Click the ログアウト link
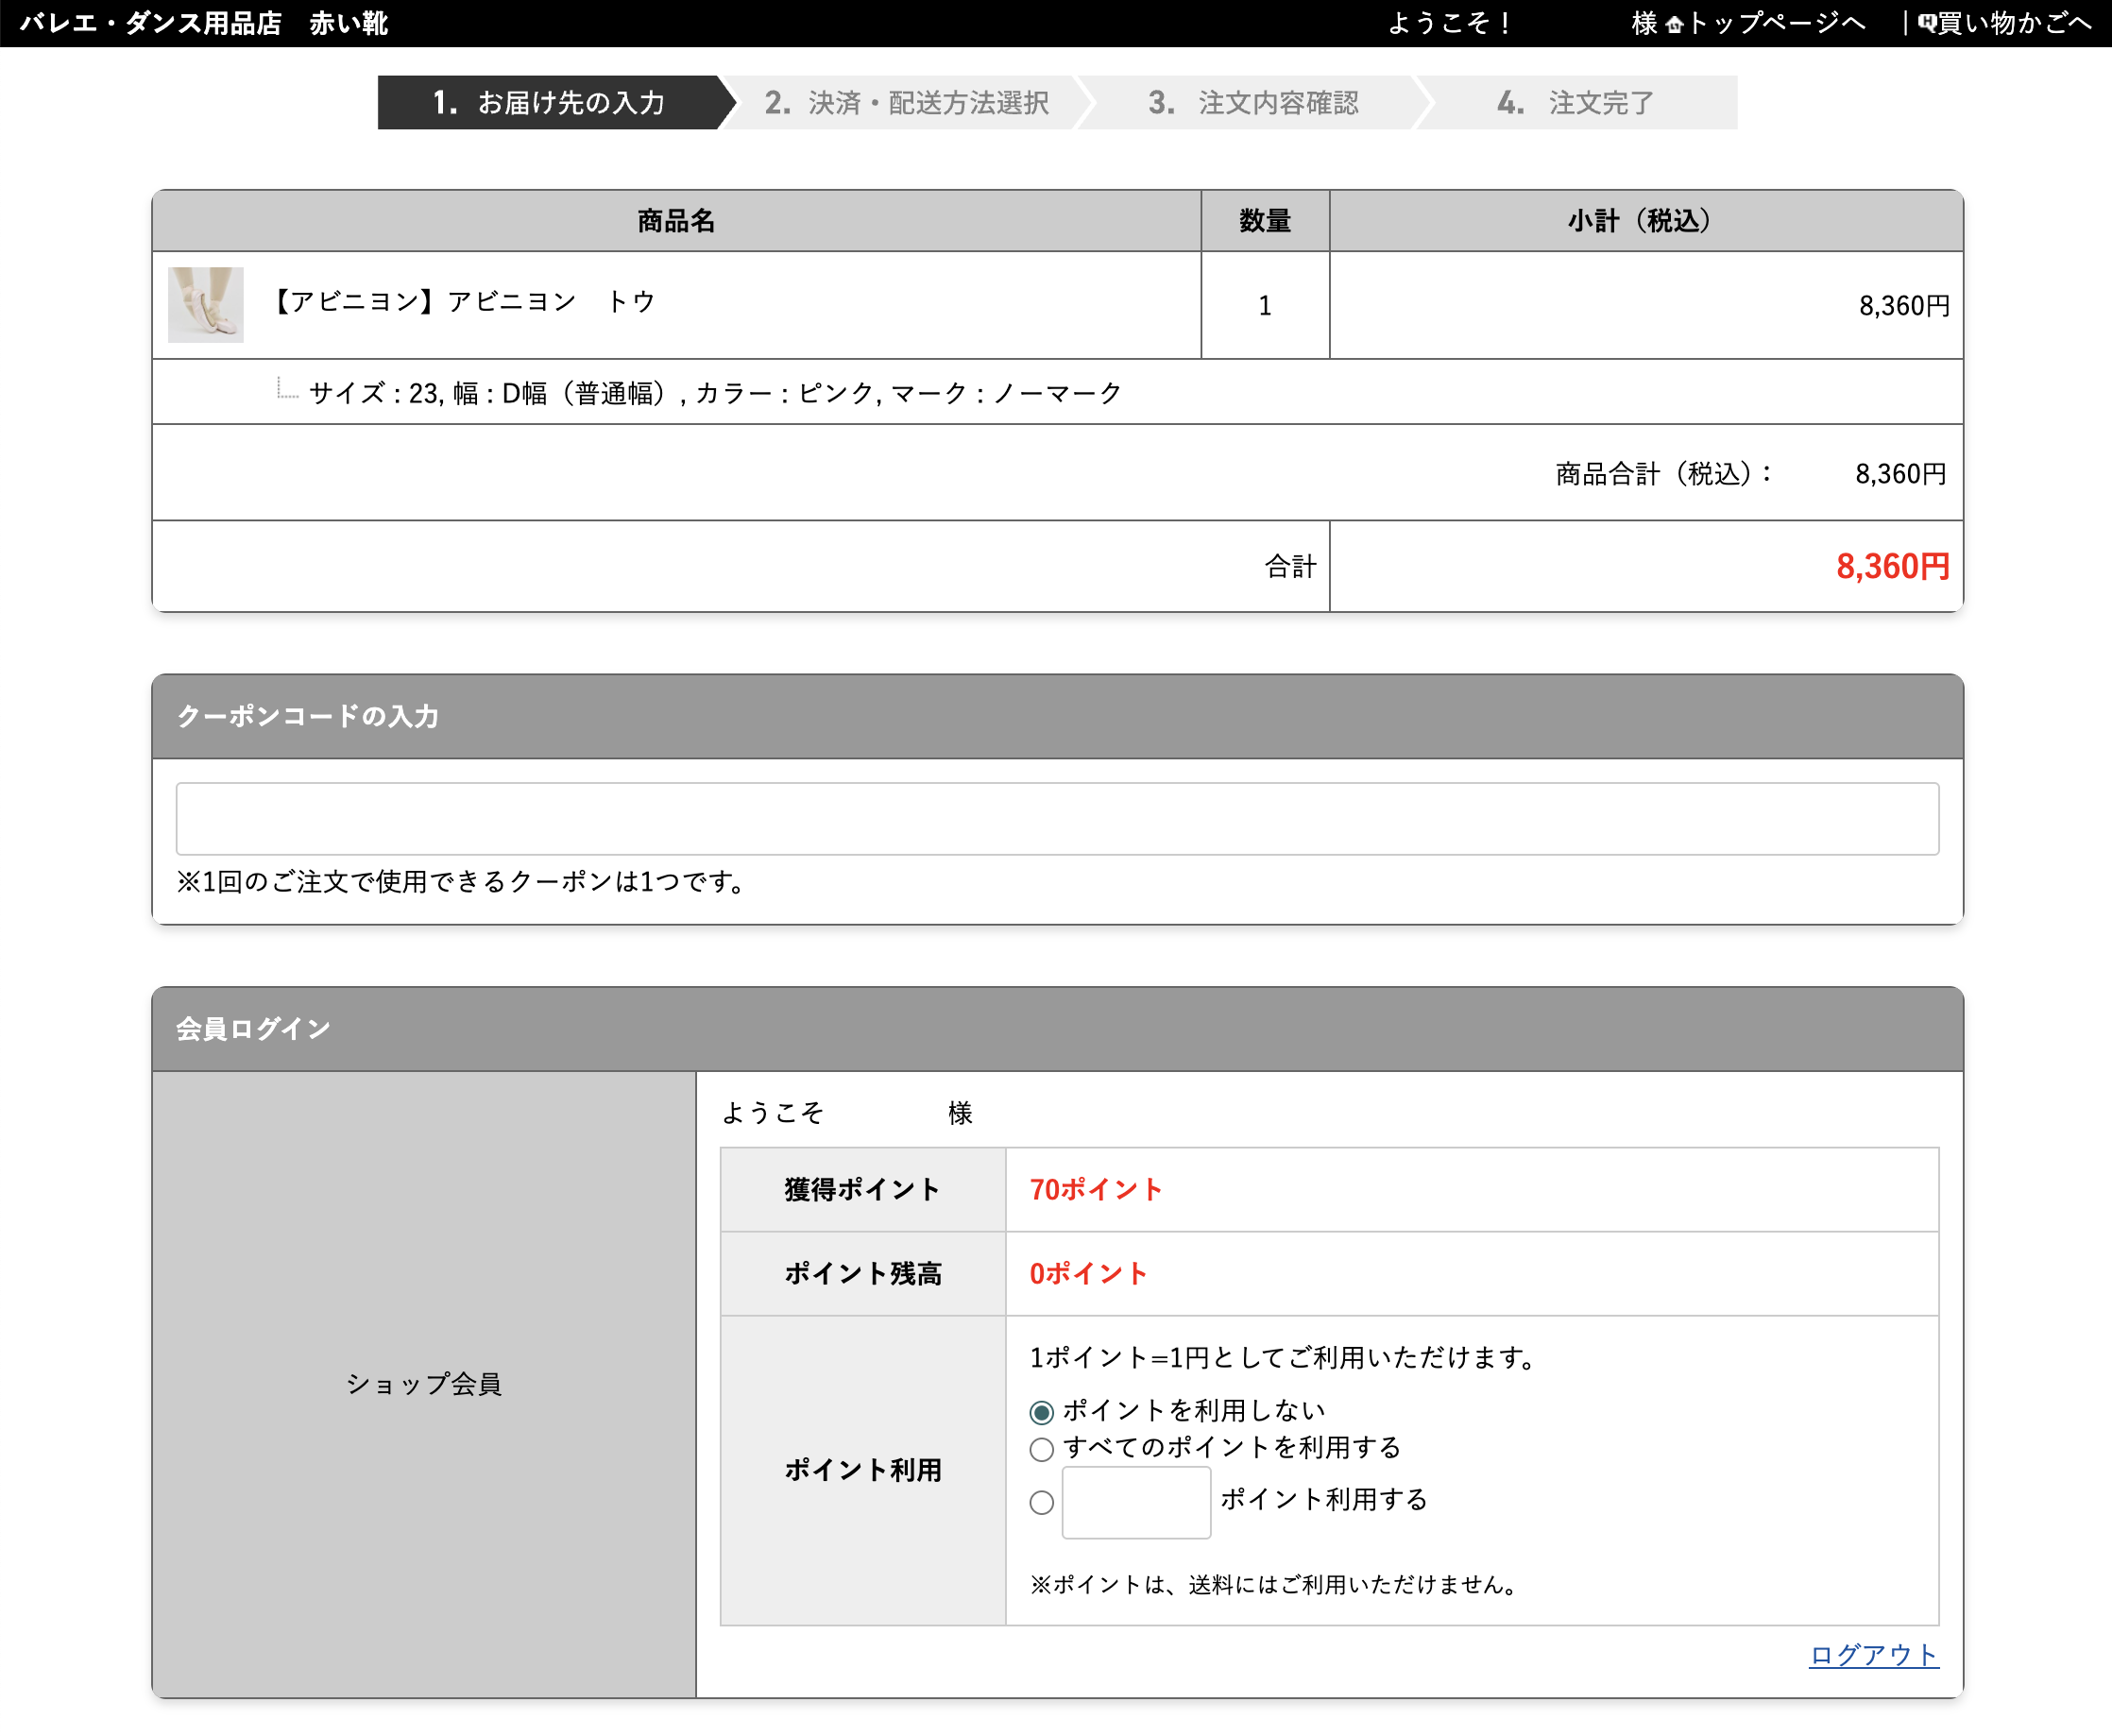The image size is (2112, 1736). 1873,1655
